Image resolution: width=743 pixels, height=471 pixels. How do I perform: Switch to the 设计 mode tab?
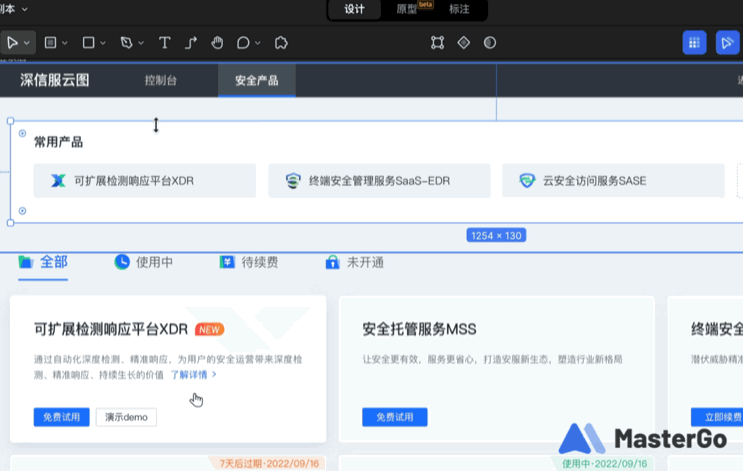354,9
